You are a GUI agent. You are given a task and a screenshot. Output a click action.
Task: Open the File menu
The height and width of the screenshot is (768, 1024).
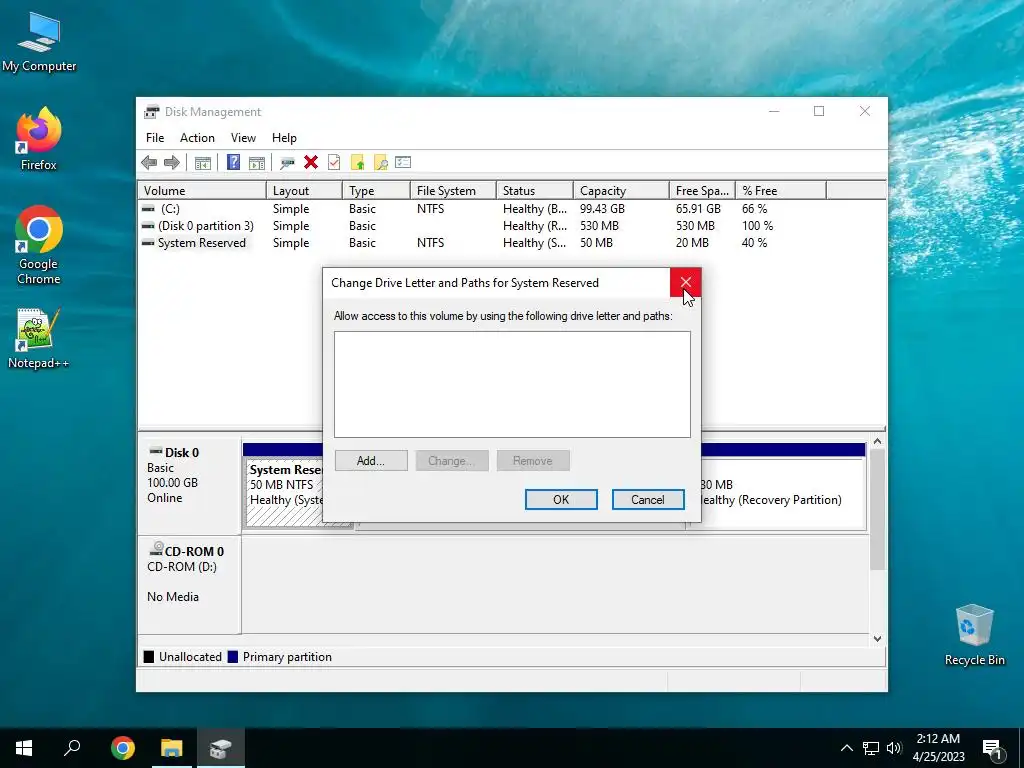point(155,138)
